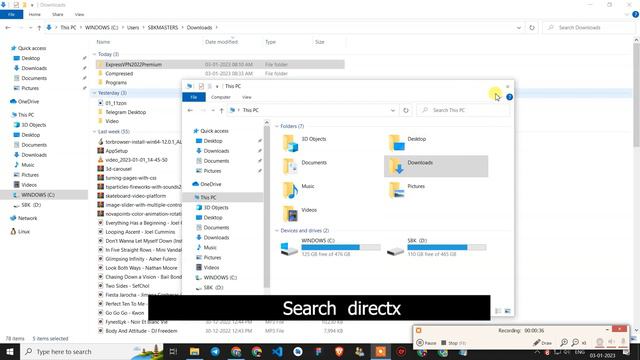The width and height of the screenshot is (640, 360).
Task: Select Linux in Downloads window sidebar
Action: click(24, 231)
